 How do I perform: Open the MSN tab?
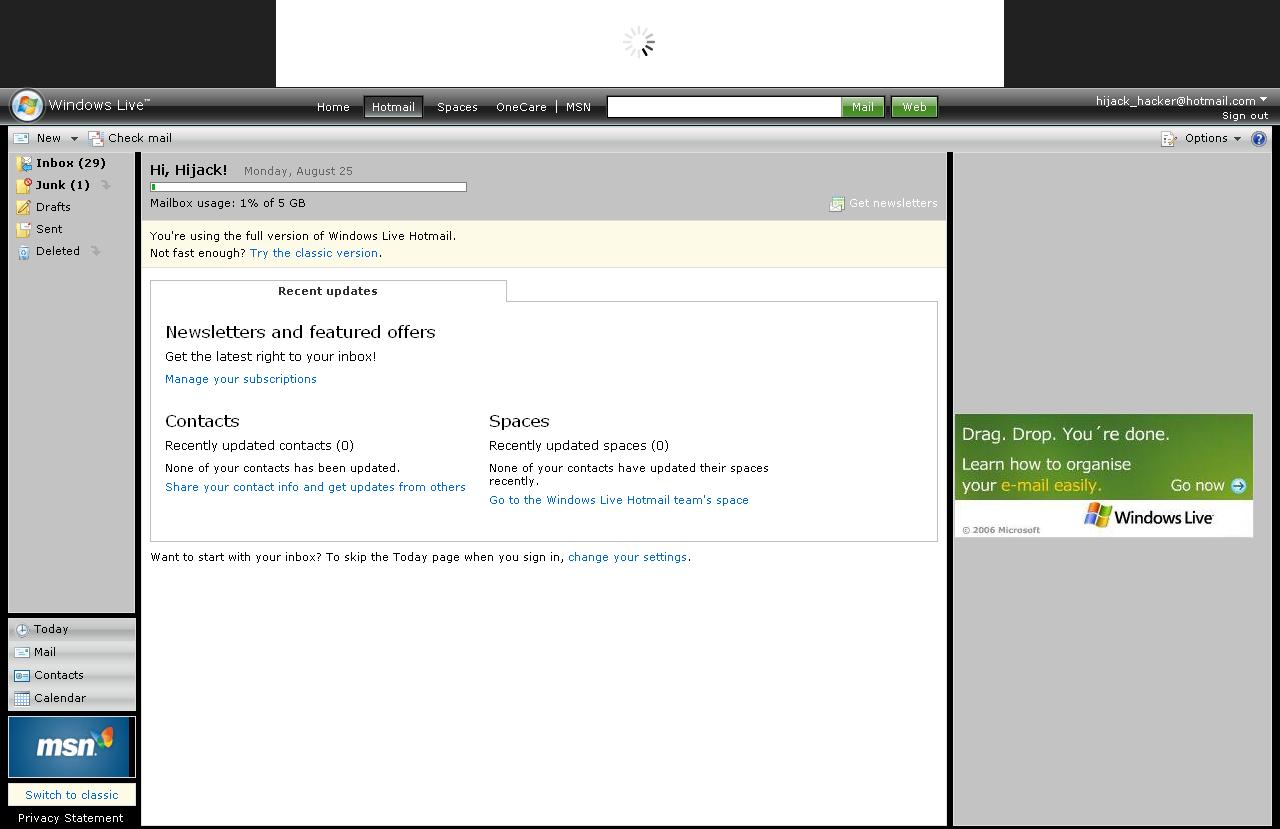(578, 107)
